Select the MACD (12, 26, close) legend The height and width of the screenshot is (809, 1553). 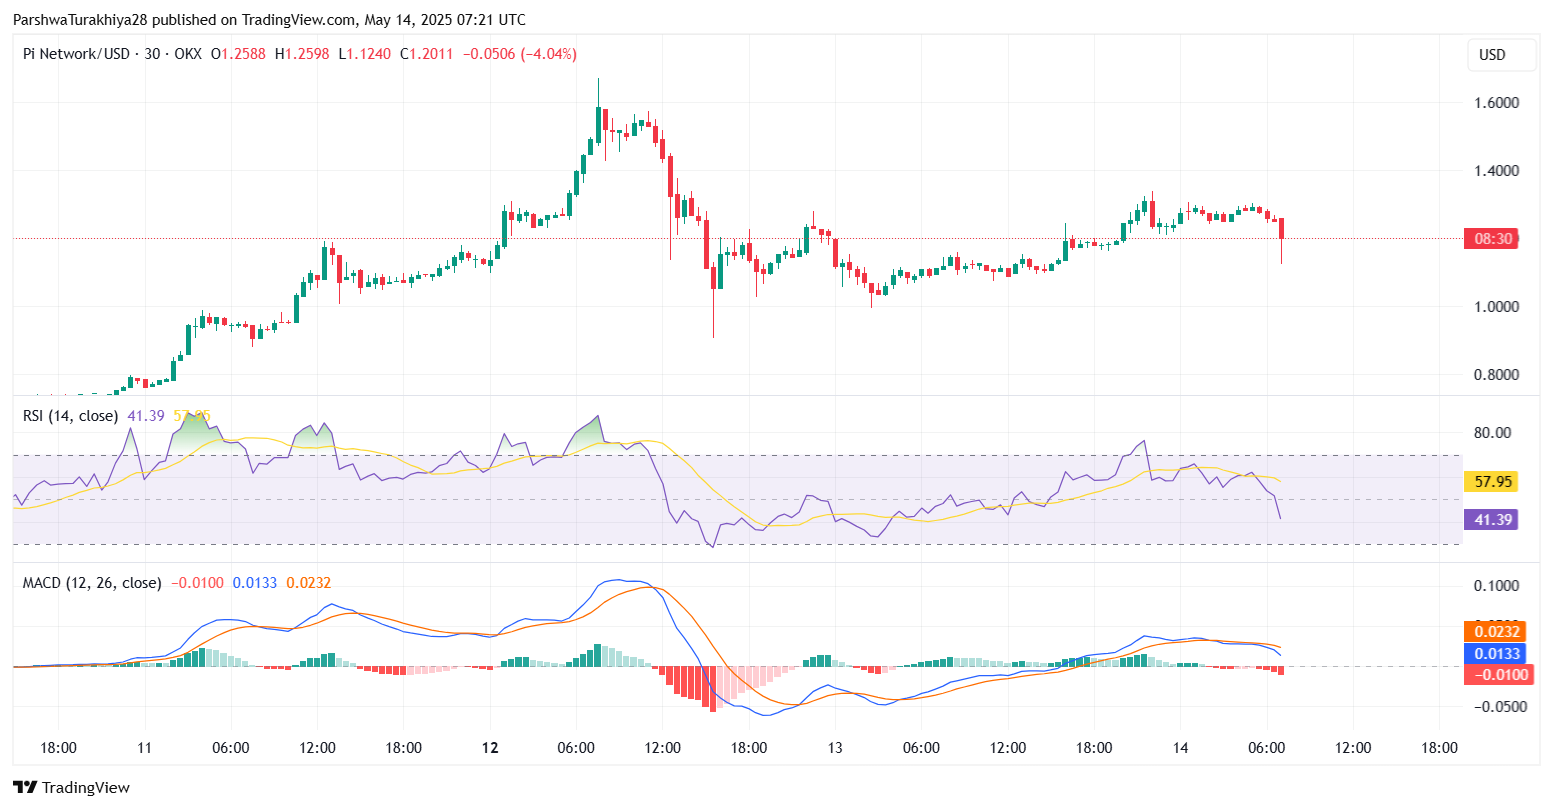[92, 582]
